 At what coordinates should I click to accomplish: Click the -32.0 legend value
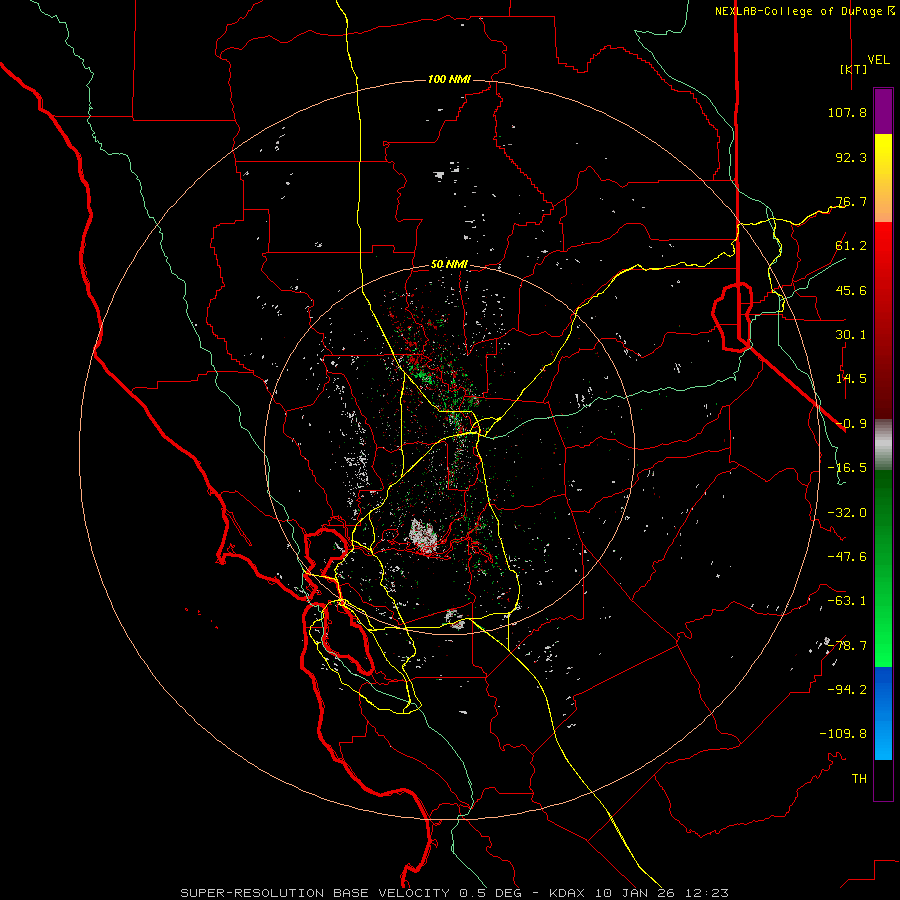[x=847, y=513]
